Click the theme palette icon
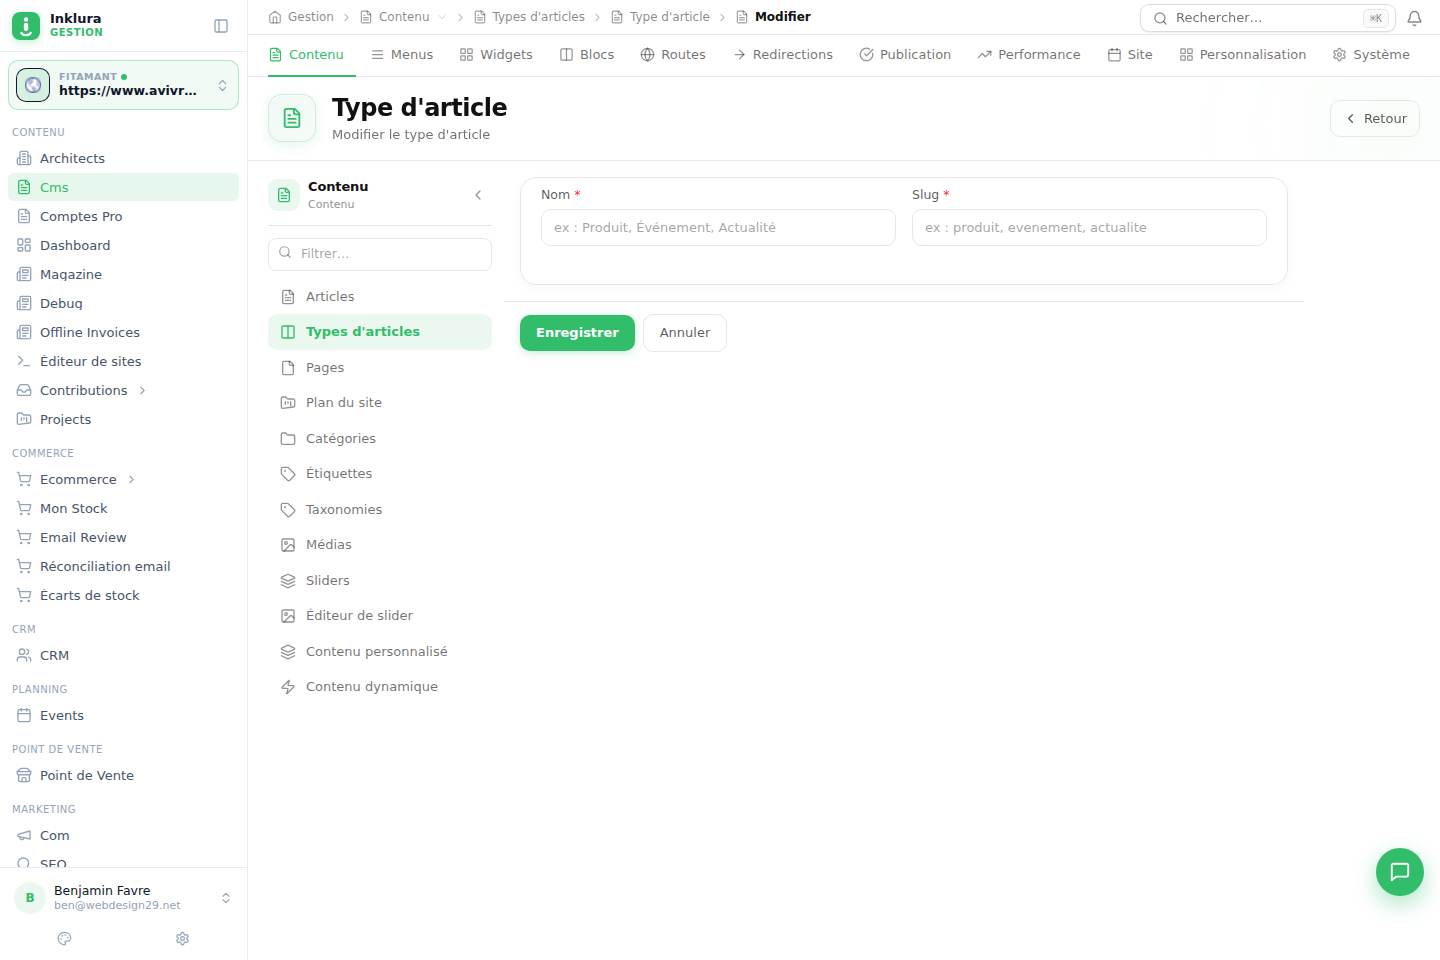1440x960 pixels. (x=65, y=938)
